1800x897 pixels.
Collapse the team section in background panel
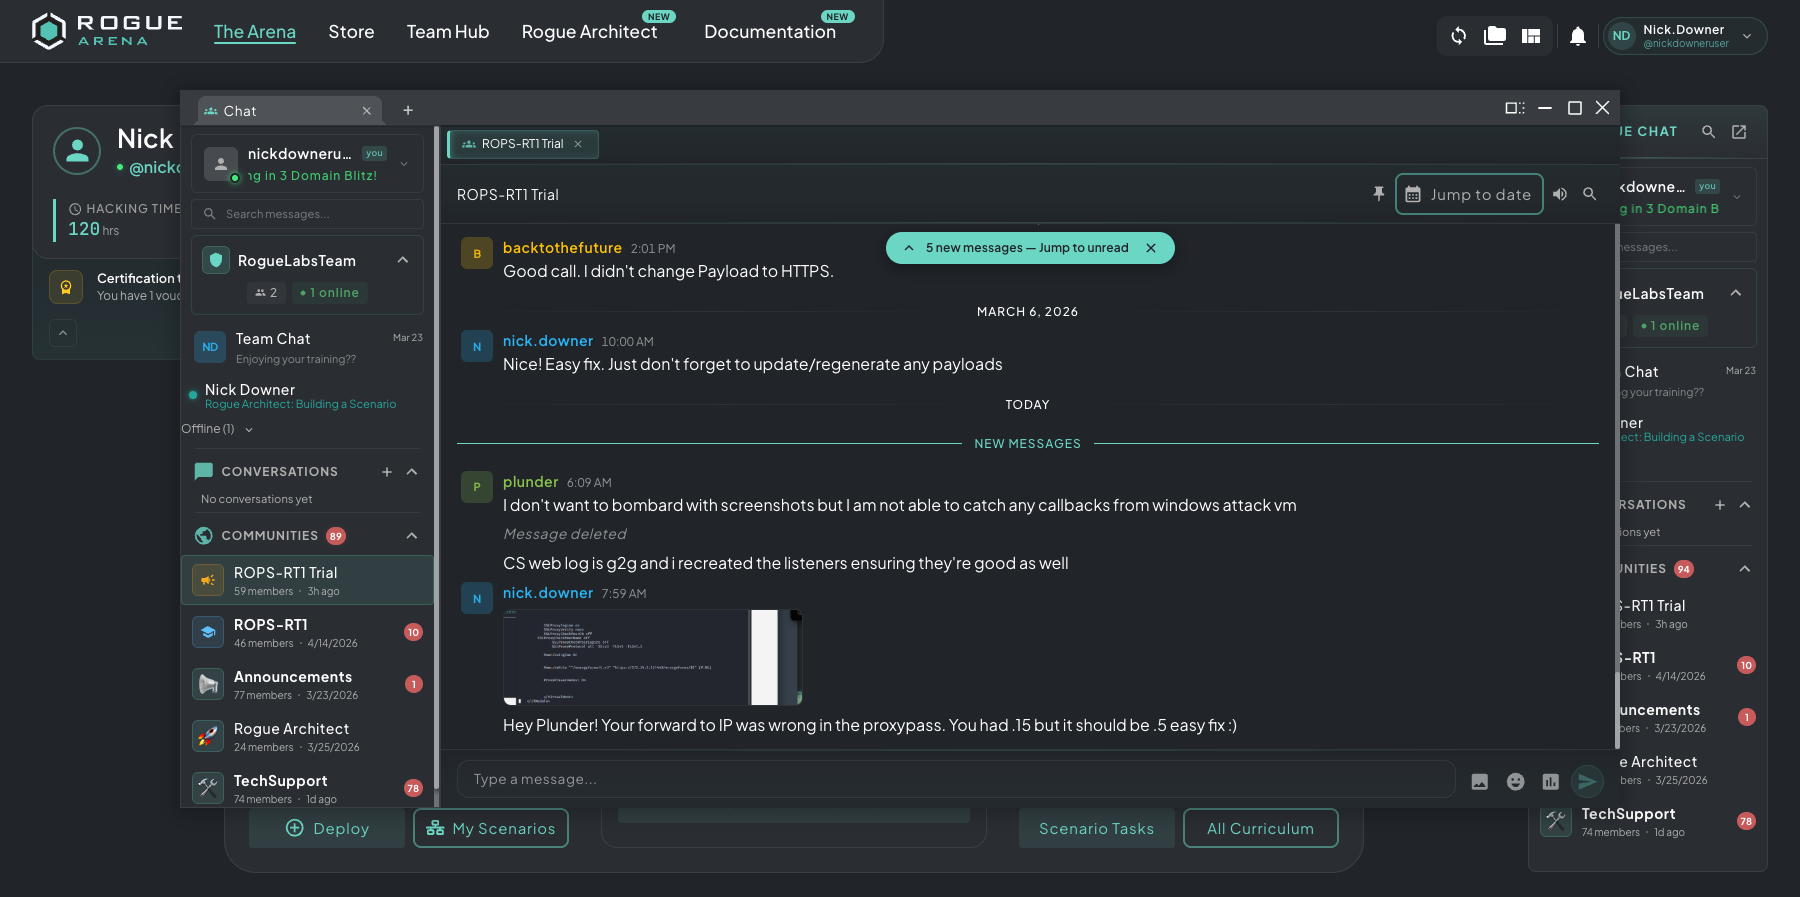click(x=1736, y=293)
